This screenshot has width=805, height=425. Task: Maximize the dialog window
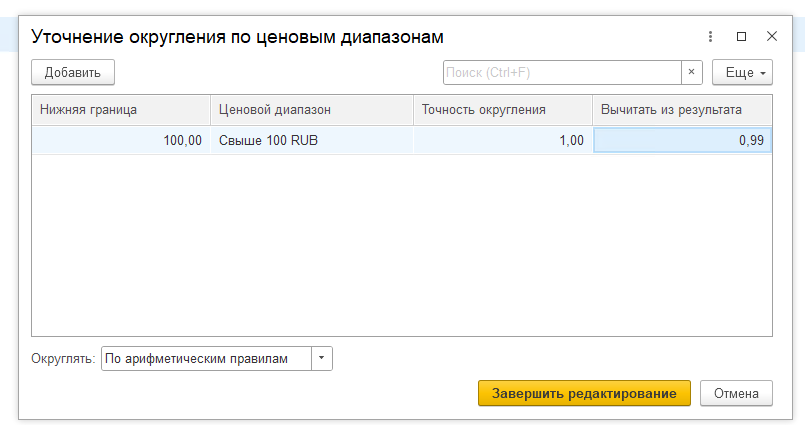point(741,36)
